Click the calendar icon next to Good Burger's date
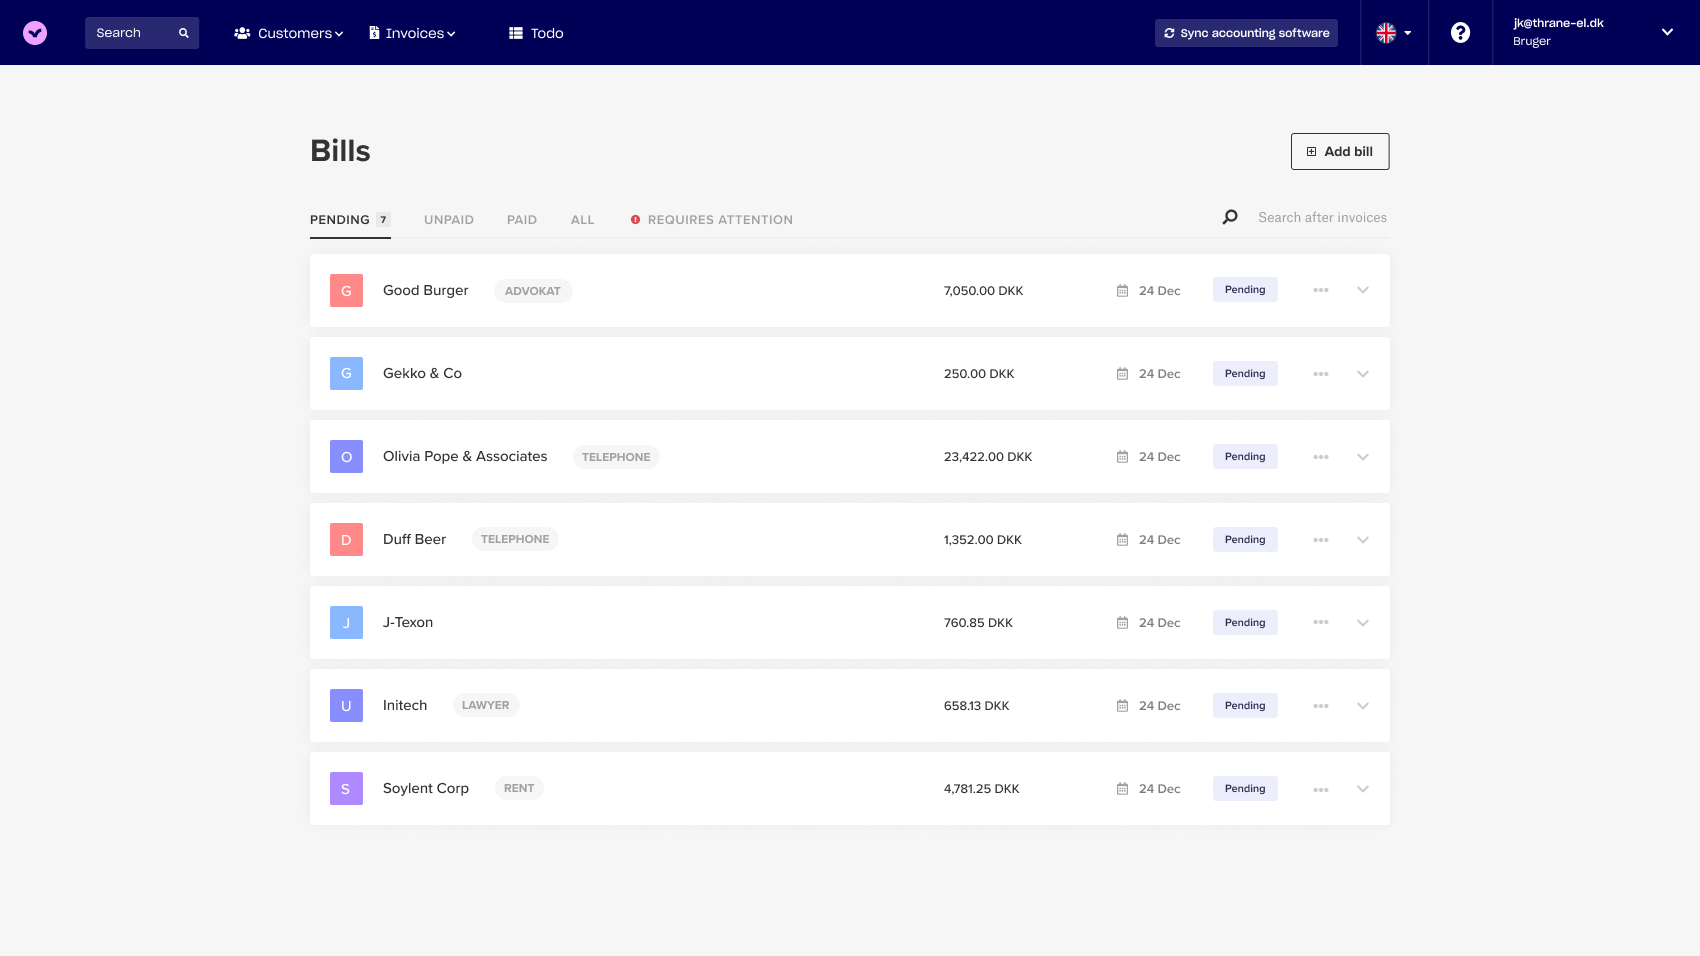The height and width of the screenshot is (956, 1700). tap(1121, 289)
